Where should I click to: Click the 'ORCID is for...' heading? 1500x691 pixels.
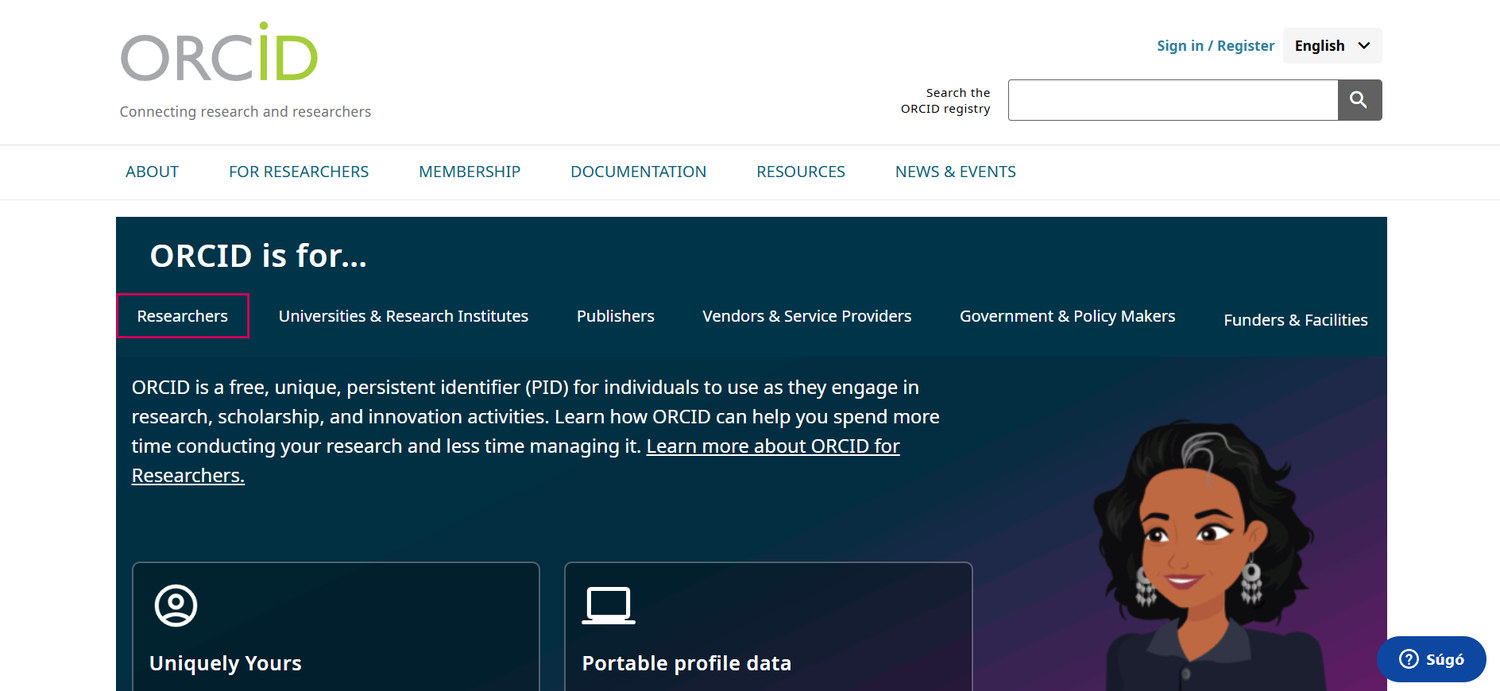tap(258, 256)
